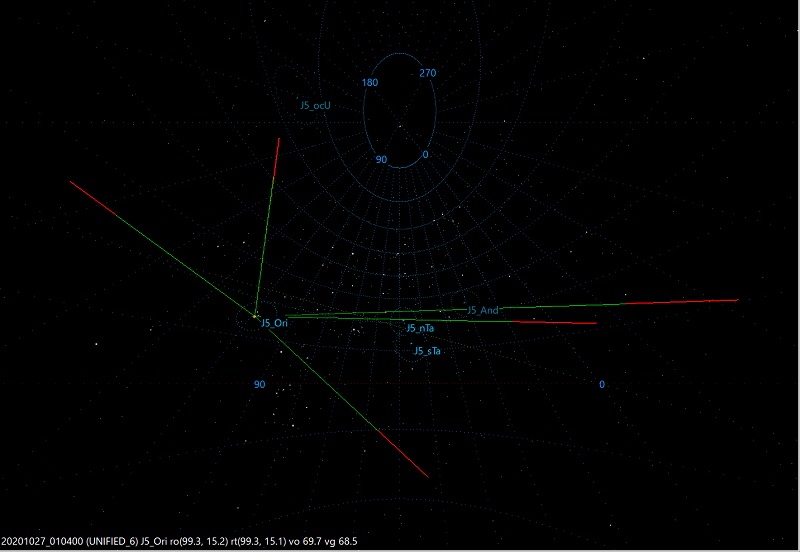Click the 90 label below J5_Ori
The image size is (800, 552).
(259, 384)
